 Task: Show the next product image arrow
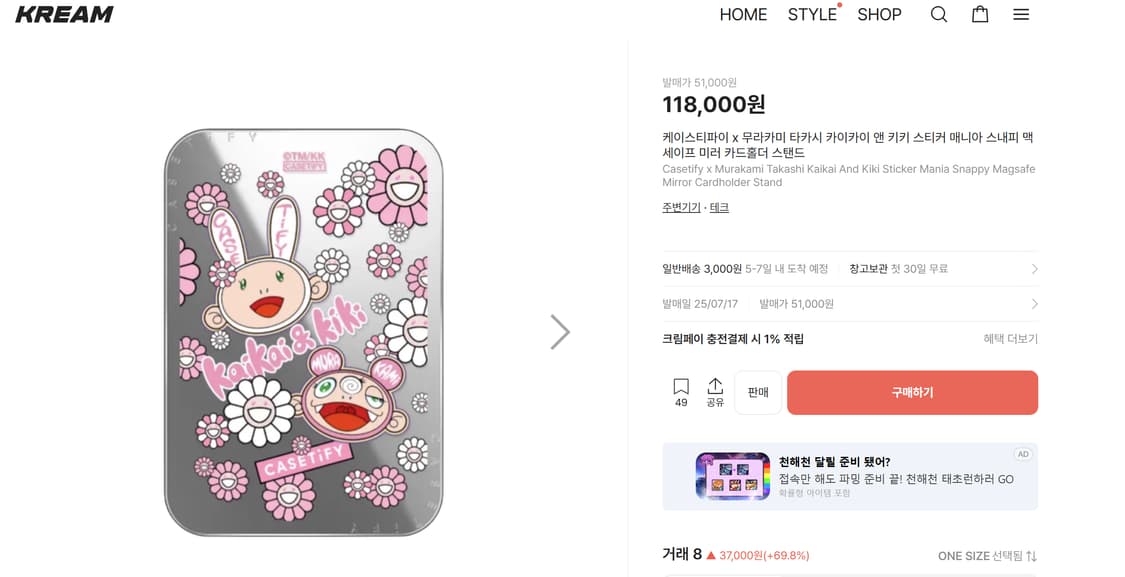[560, 331]
